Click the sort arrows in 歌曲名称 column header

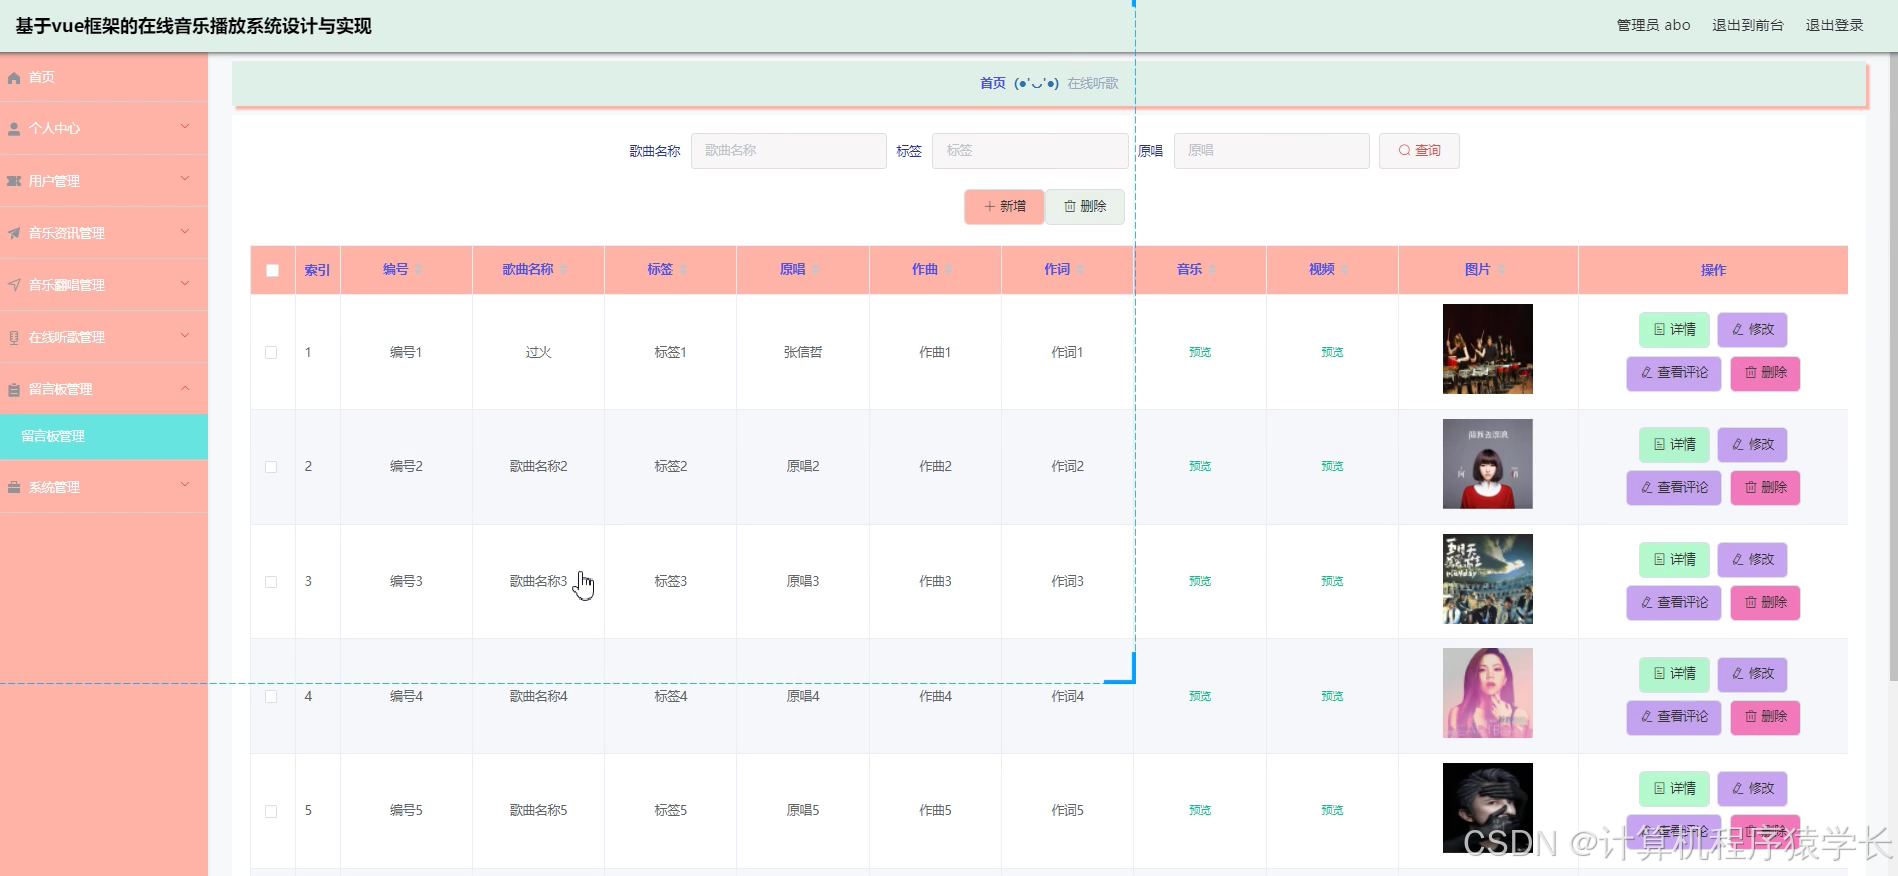[564, 270]
